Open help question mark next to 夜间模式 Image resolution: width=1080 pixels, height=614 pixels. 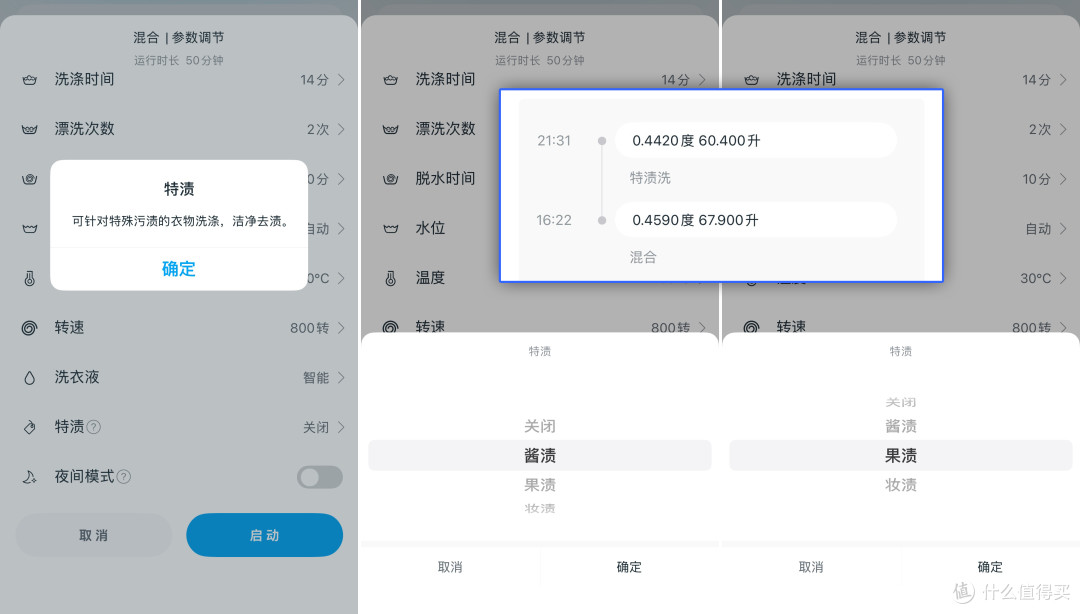[124, 477]
